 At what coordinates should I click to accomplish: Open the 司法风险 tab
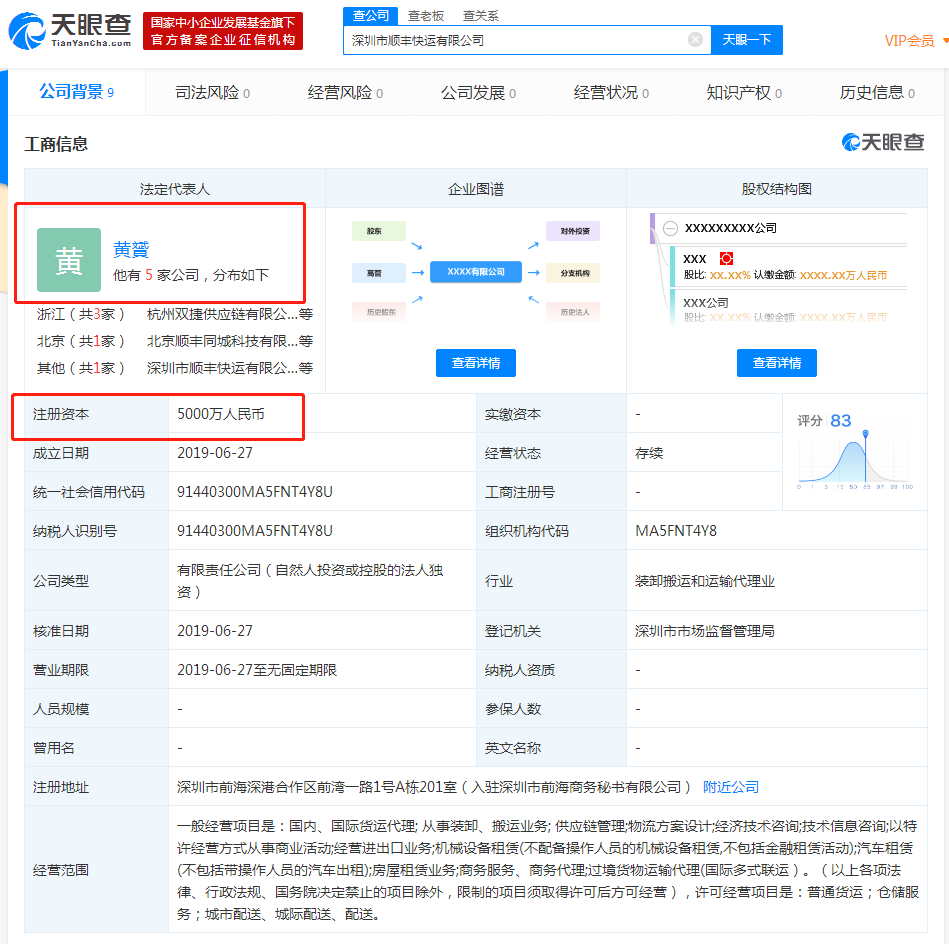(x=210, y=90)
